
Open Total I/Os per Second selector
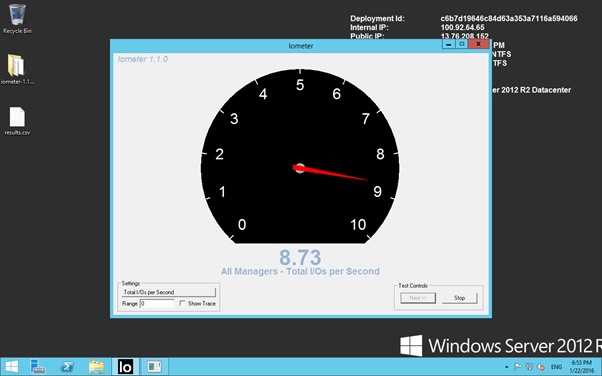tap(169, 292)
